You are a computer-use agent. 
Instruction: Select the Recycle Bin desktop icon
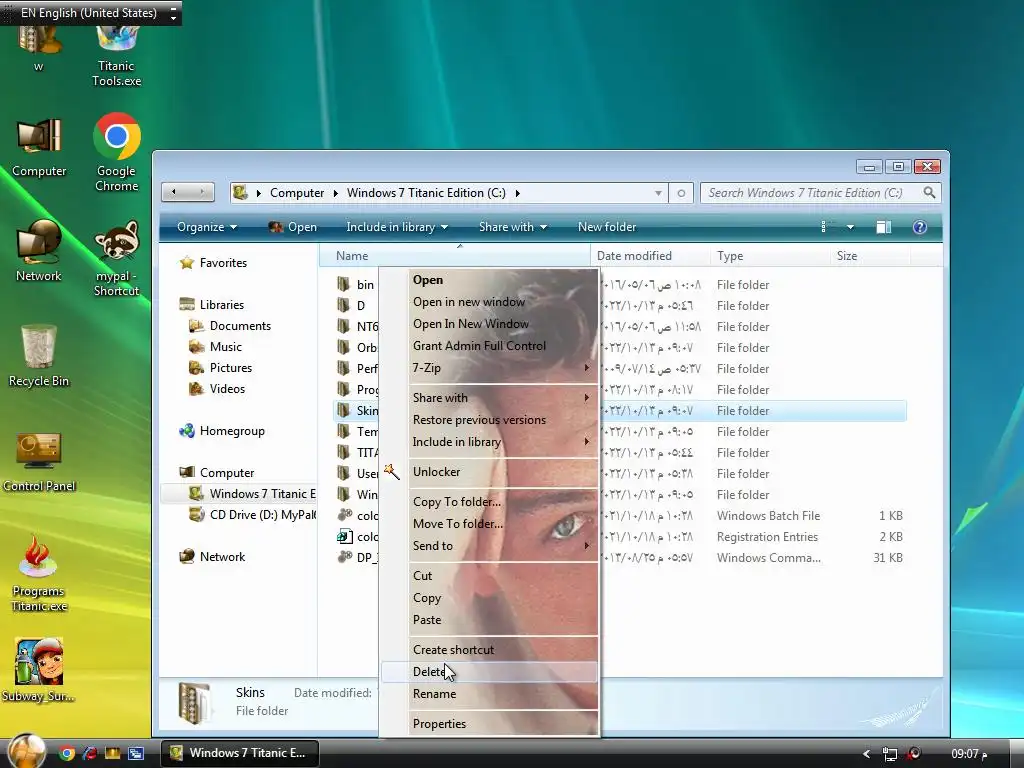tap(39, 356)
